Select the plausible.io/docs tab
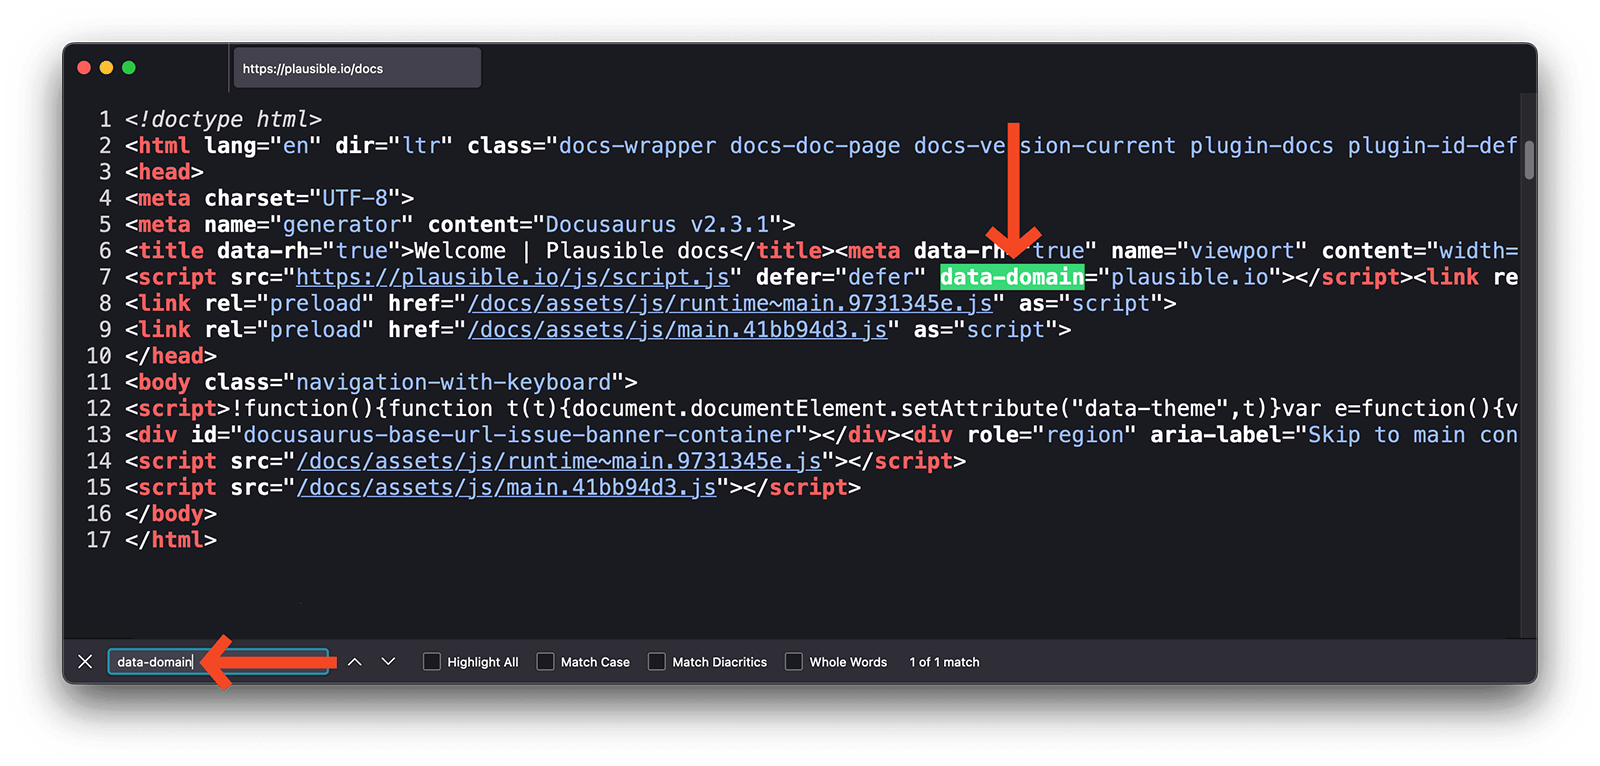Screen dimensions: 1600x766 [356, 68]
